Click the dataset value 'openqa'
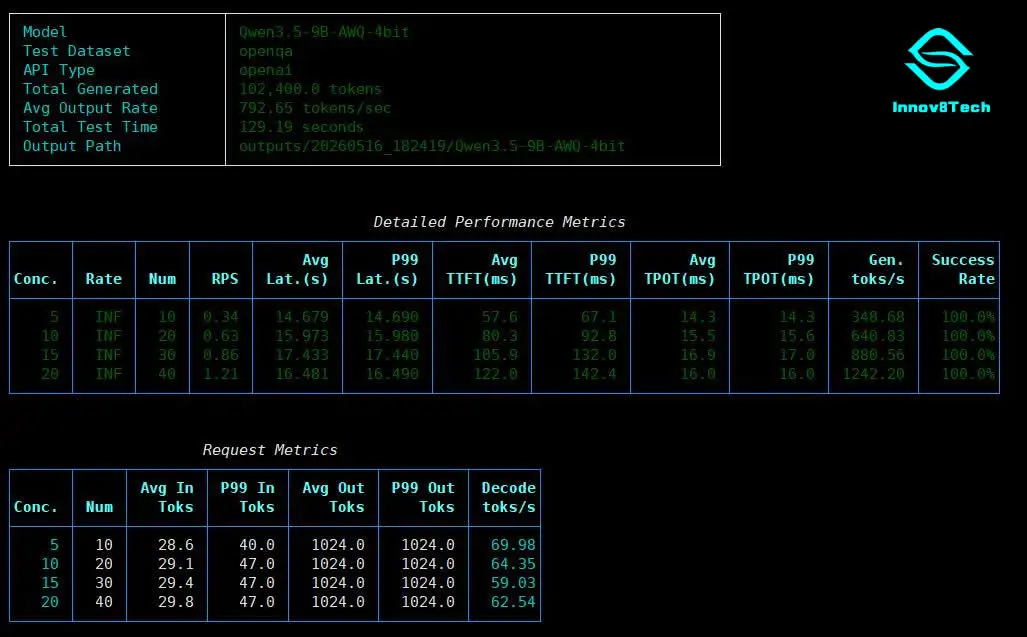 click(266, 51)
